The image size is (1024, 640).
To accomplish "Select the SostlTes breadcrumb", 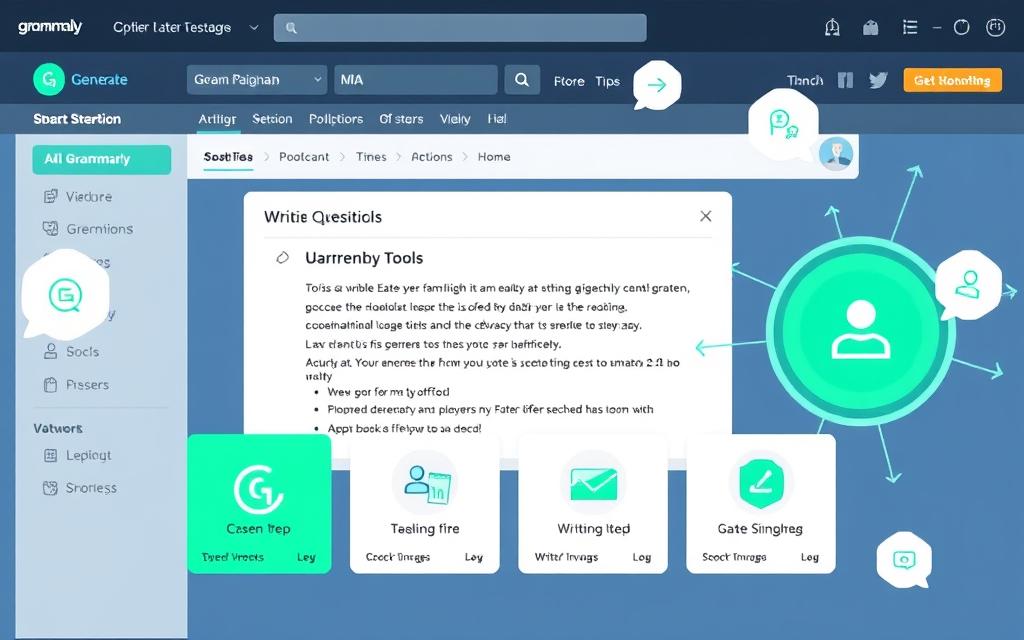I will 228,157.
